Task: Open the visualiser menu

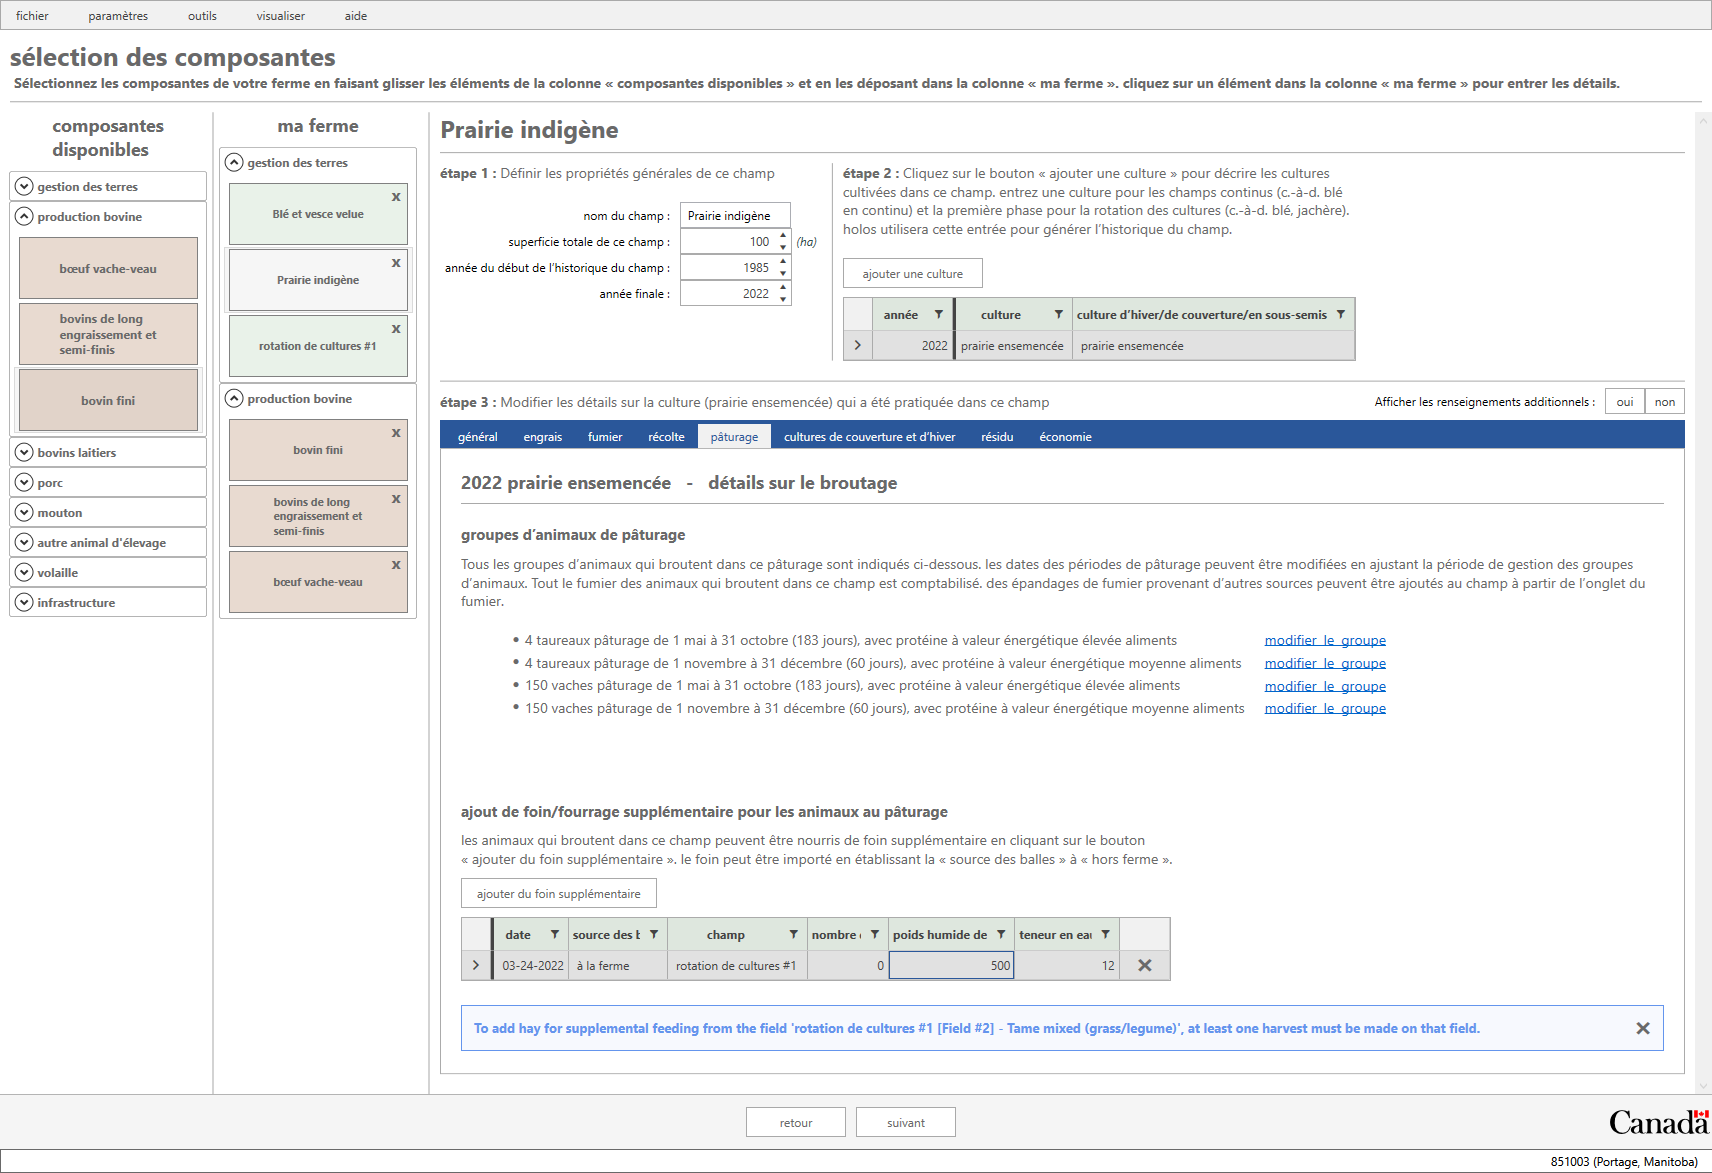Action: tap(280, 15)
